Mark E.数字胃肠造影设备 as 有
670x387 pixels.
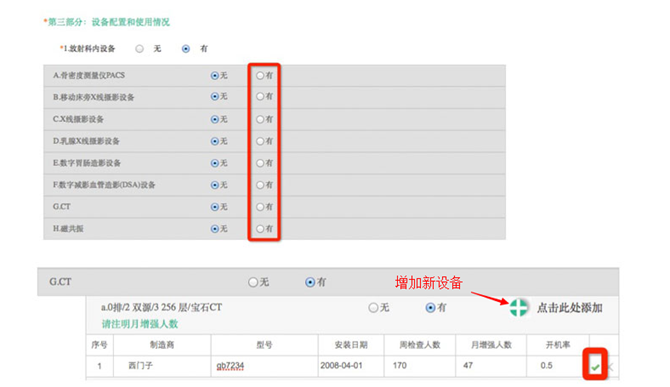260,163
